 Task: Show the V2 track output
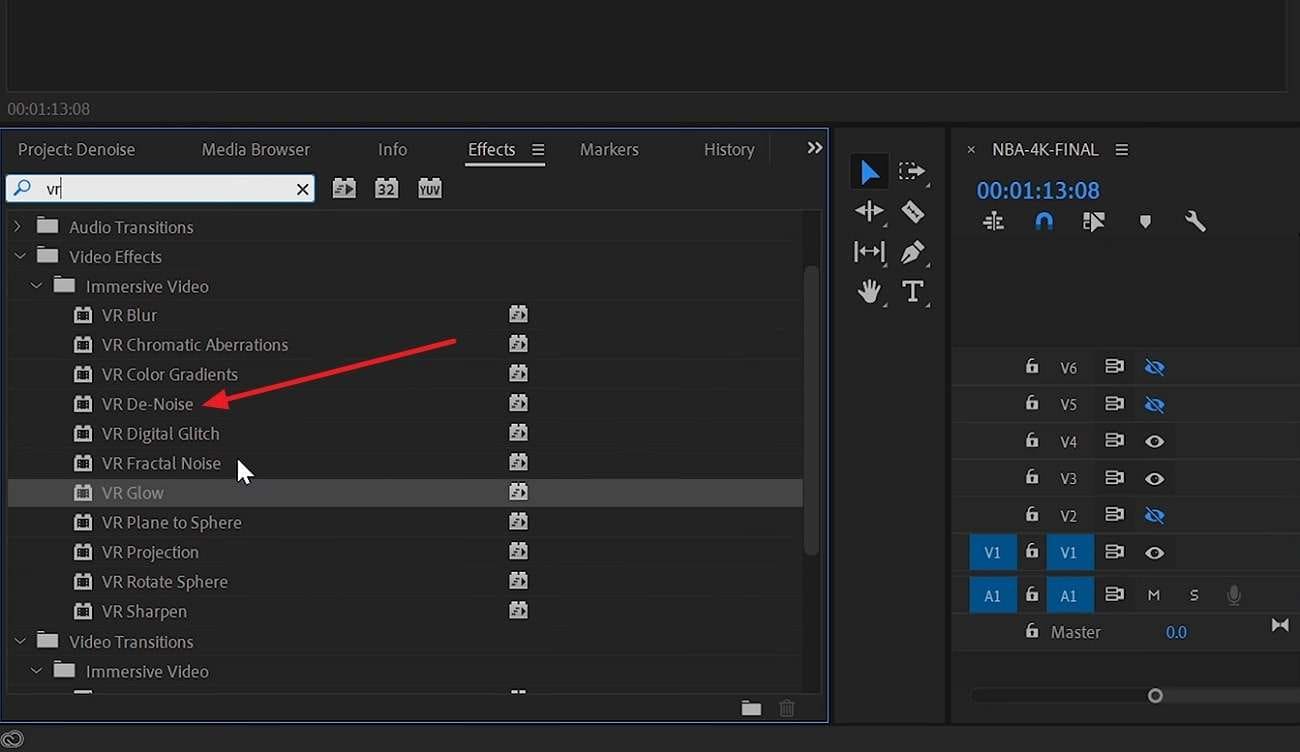click(1155, 515)
